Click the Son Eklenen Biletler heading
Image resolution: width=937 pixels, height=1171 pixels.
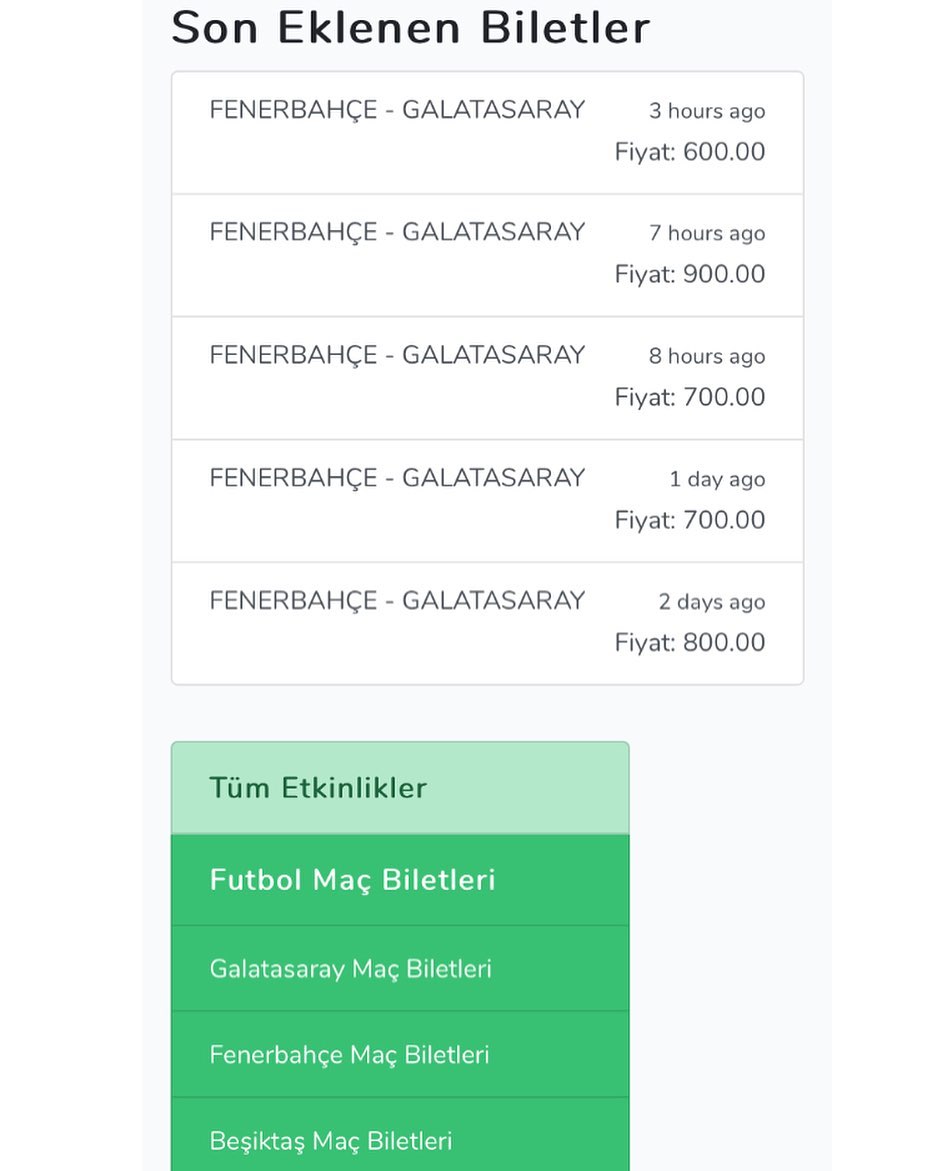click(411, 28)
